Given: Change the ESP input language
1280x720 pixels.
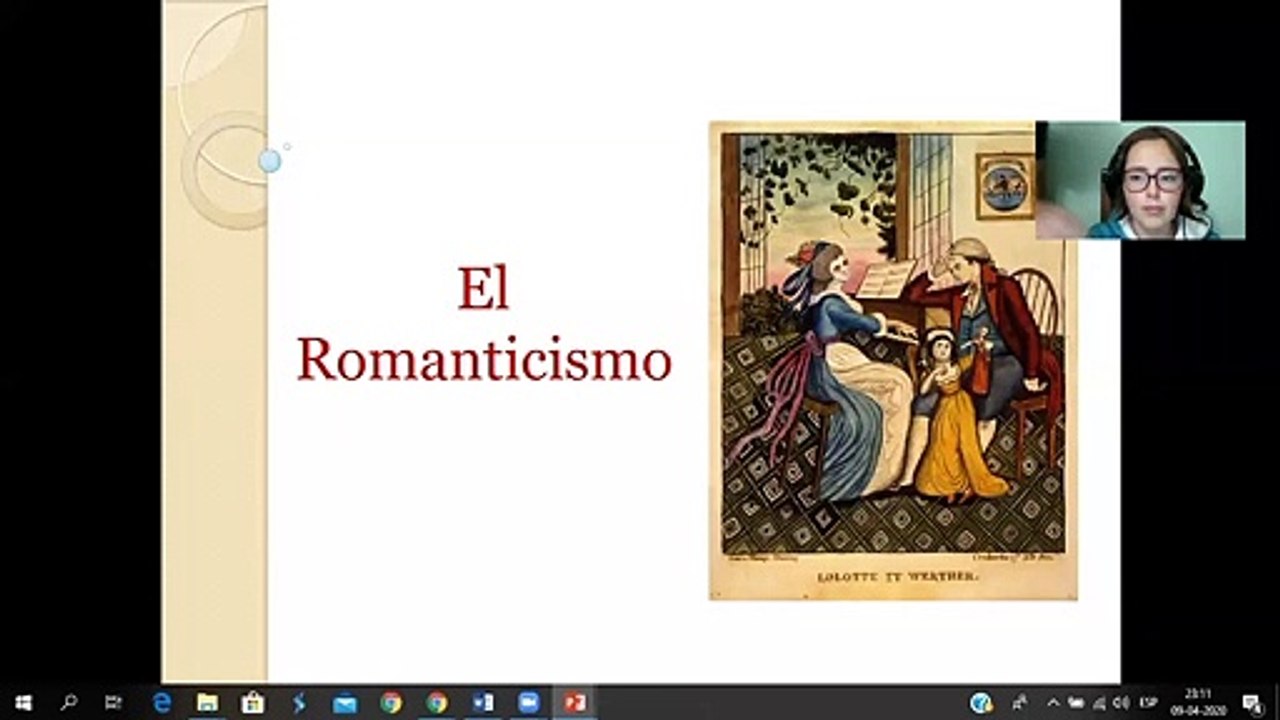Looking at the screenshot, I should pyautogui.click(x=1149, y=703).
